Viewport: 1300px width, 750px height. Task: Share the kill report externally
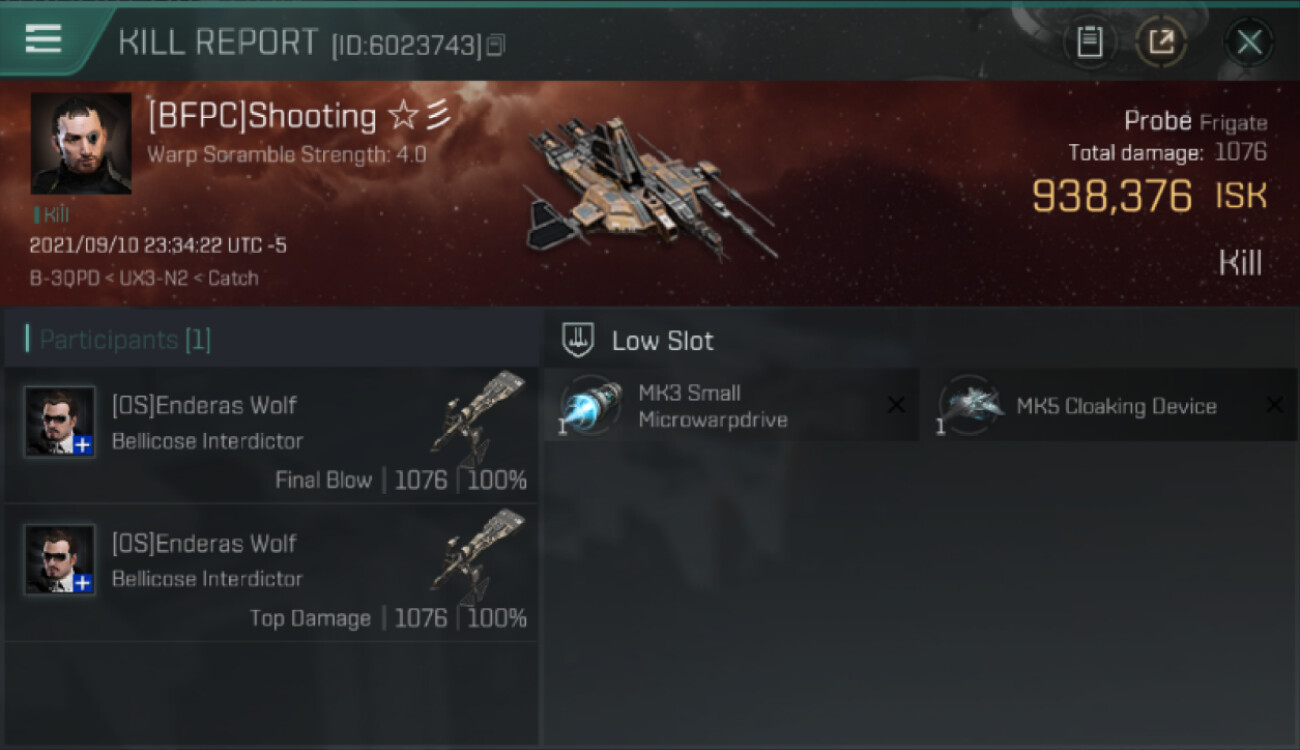point(1161,42)
